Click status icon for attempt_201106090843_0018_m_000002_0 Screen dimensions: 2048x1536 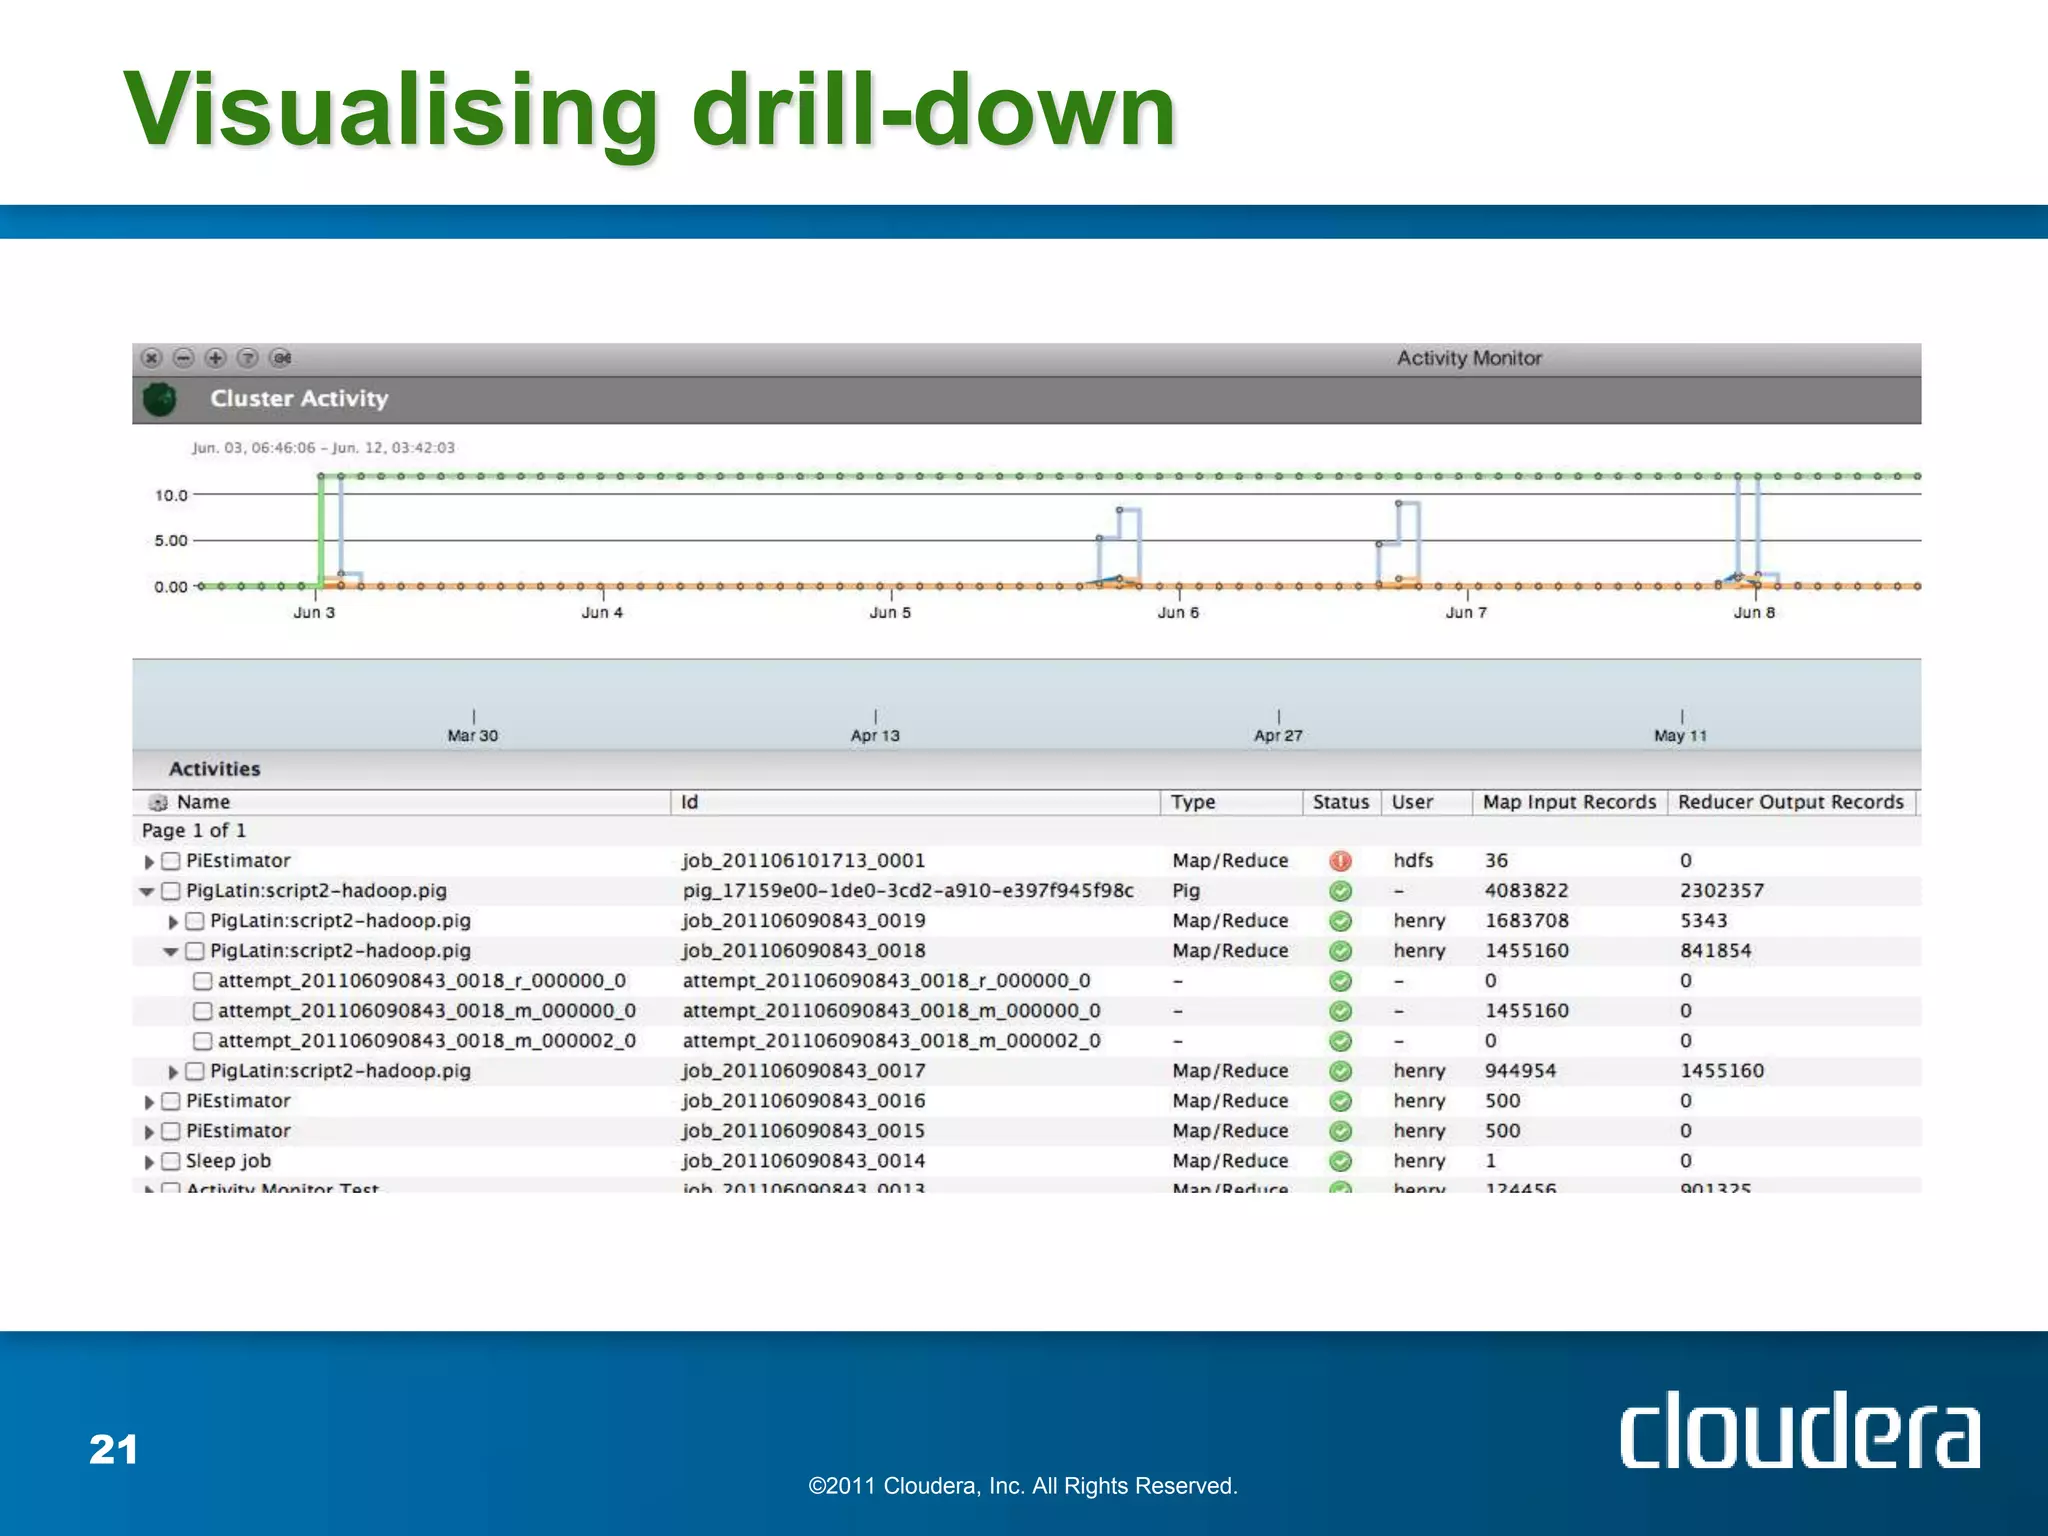[1341, 1041]
